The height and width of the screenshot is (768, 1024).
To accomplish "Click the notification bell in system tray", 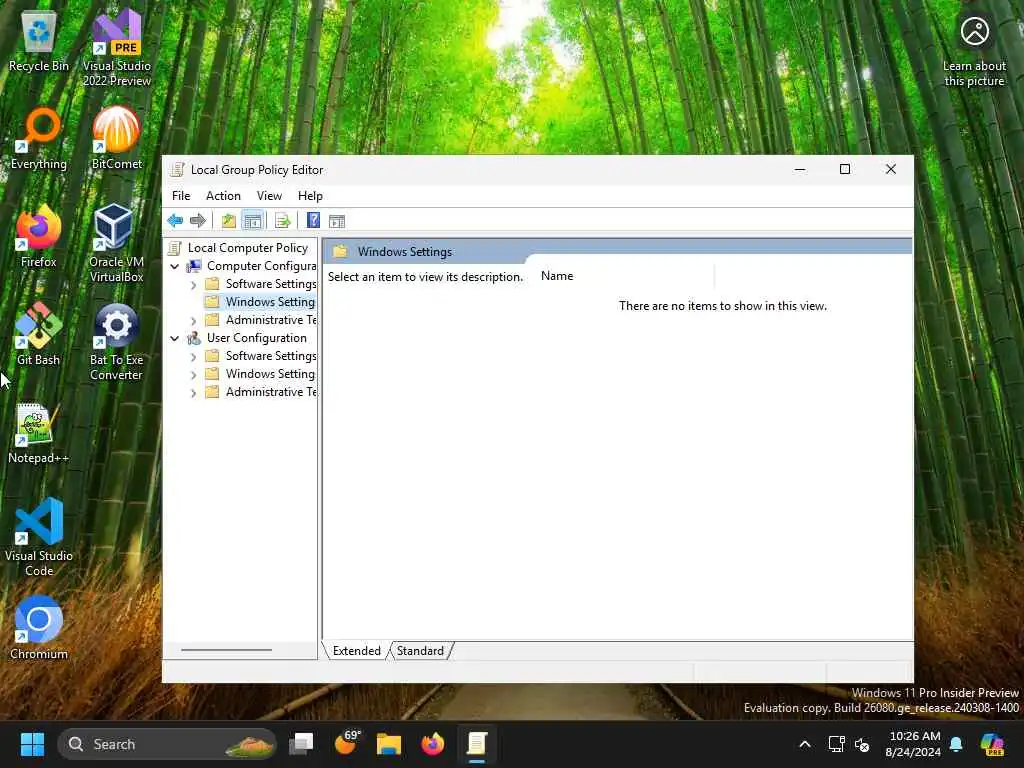I will tap(956, 744).
